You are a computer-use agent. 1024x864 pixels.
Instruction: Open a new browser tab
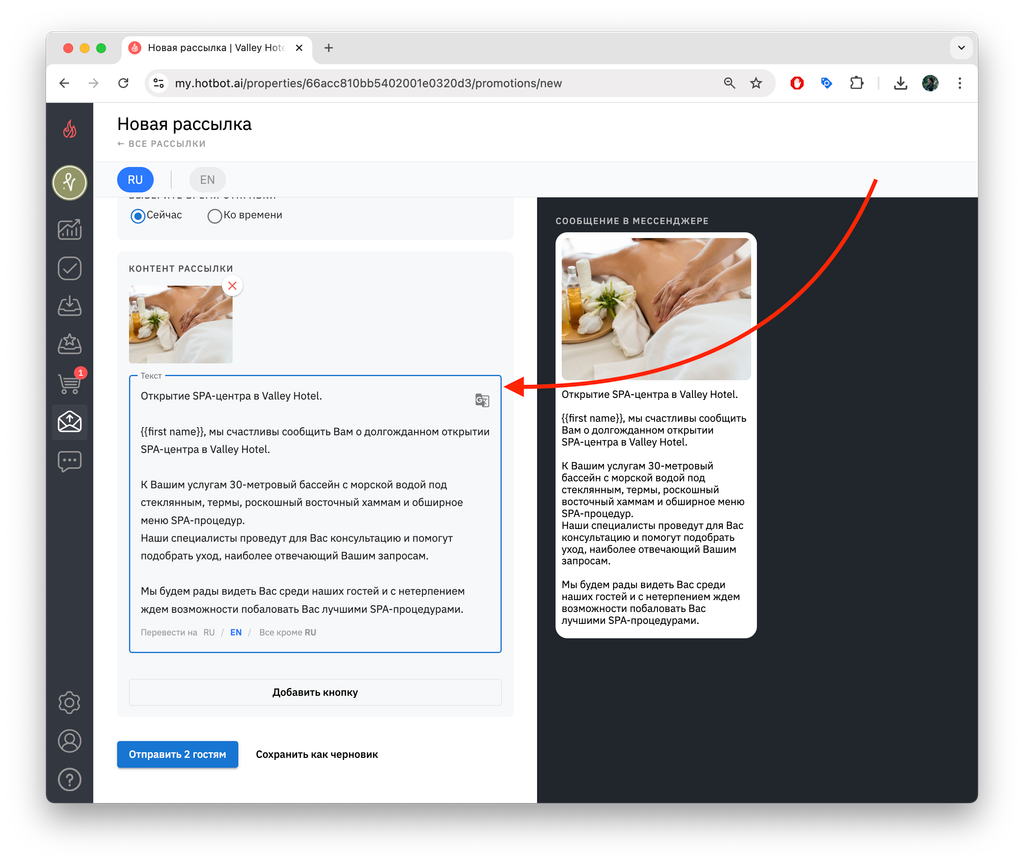coord(328,48)
